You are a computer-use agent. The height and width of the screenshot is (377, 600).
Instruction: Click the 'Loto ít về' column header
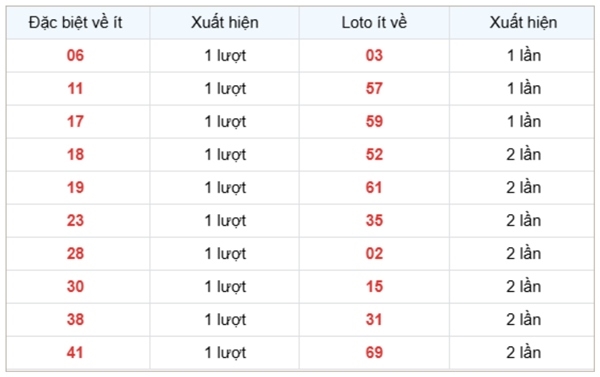coord(374,23)
